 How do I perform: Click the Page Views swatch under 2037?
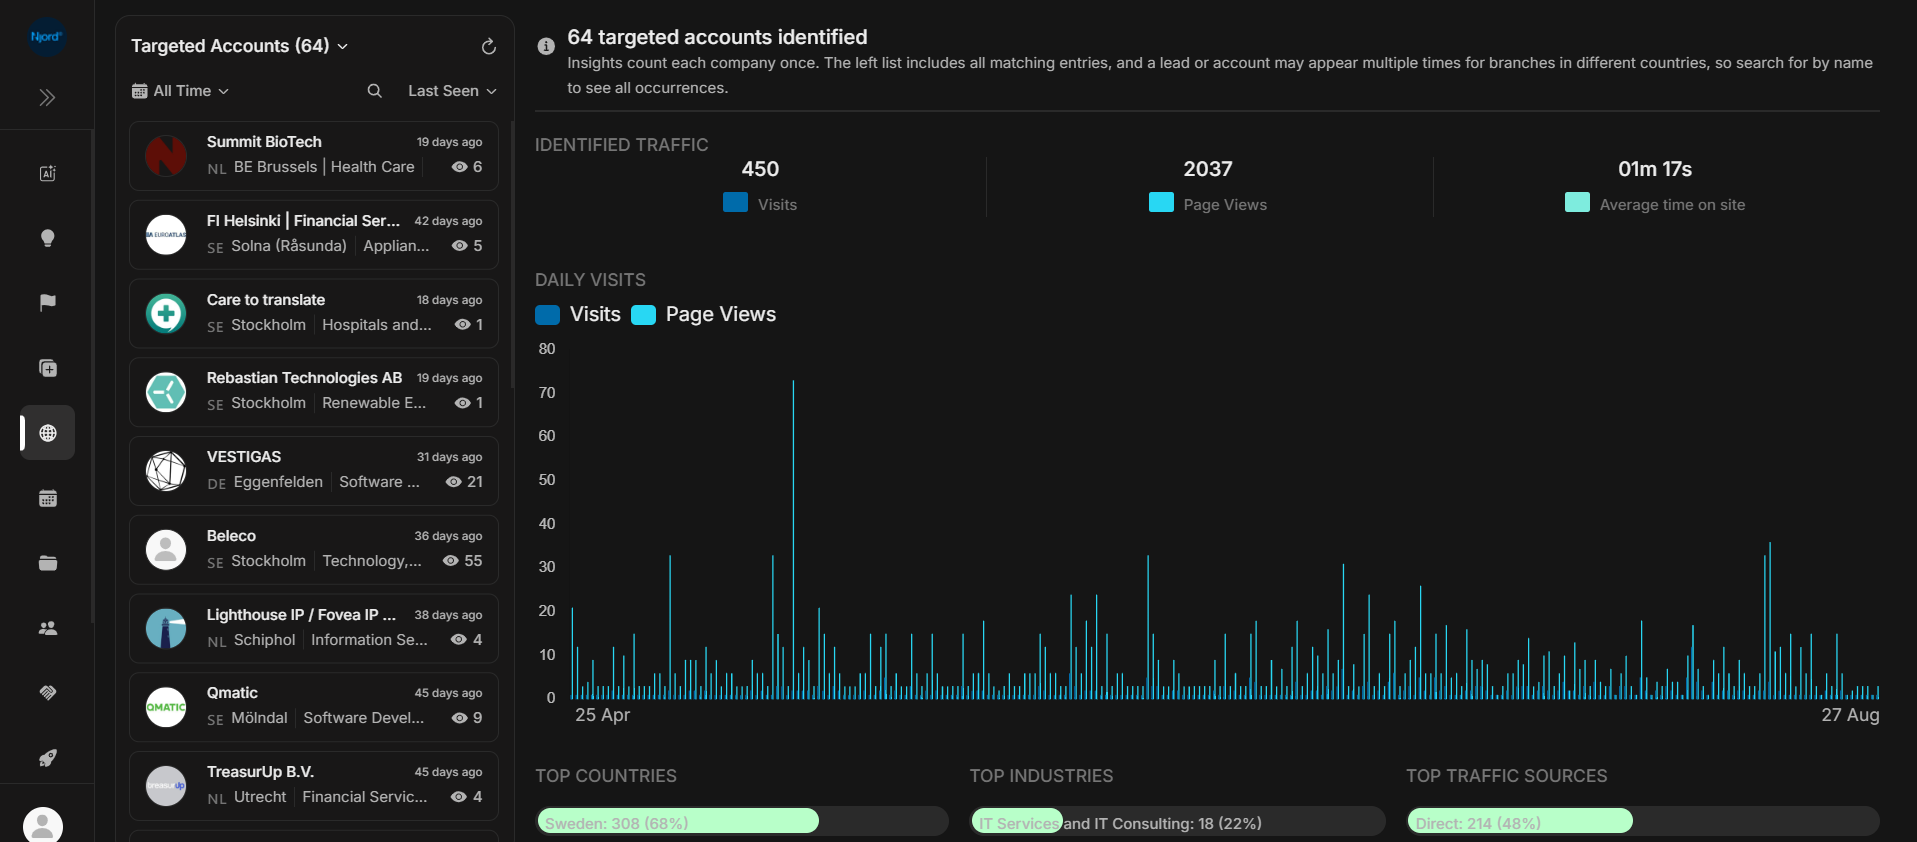click(x=1161, y=203)
